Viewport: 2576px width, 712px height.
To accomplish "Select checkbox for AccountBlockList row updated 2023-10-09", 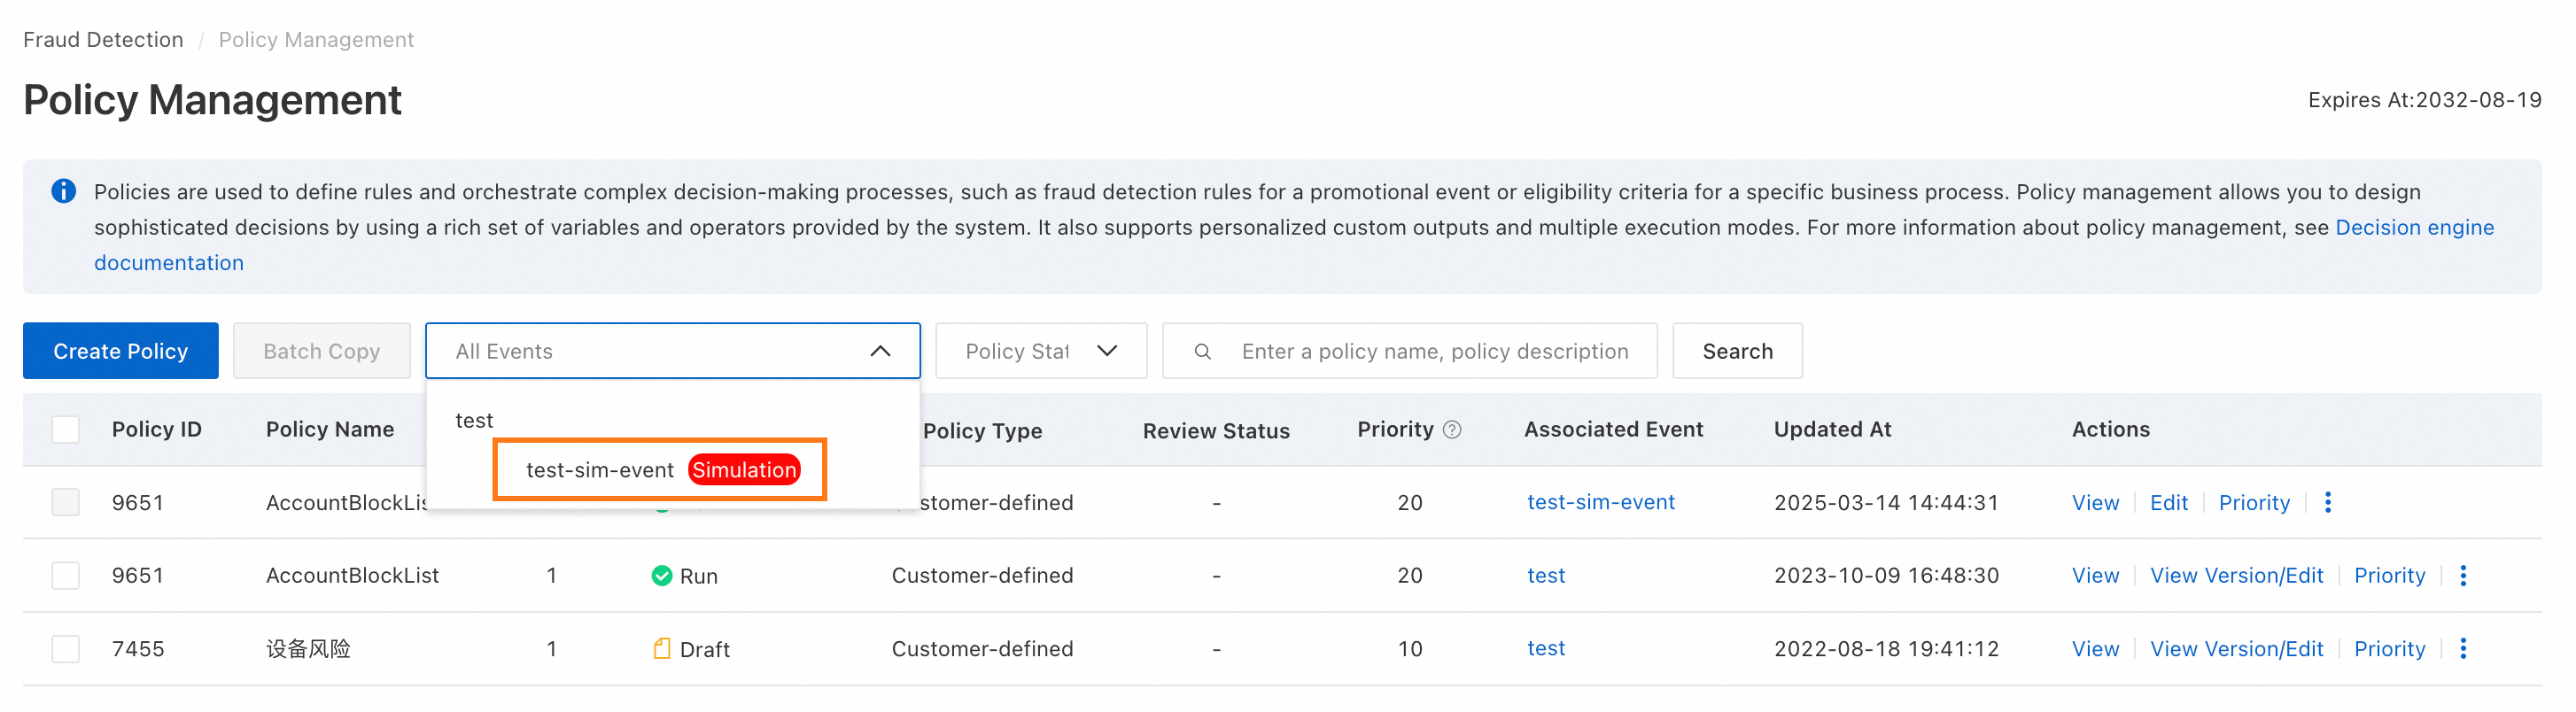I will (66, 576).
